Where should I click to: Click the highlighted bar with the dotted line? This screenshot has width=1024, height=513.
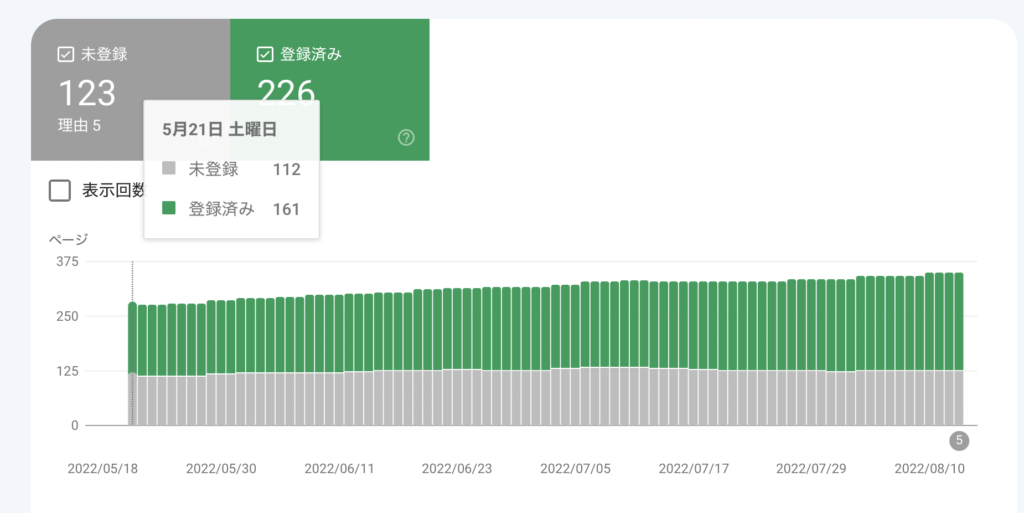tap(133, 364)
